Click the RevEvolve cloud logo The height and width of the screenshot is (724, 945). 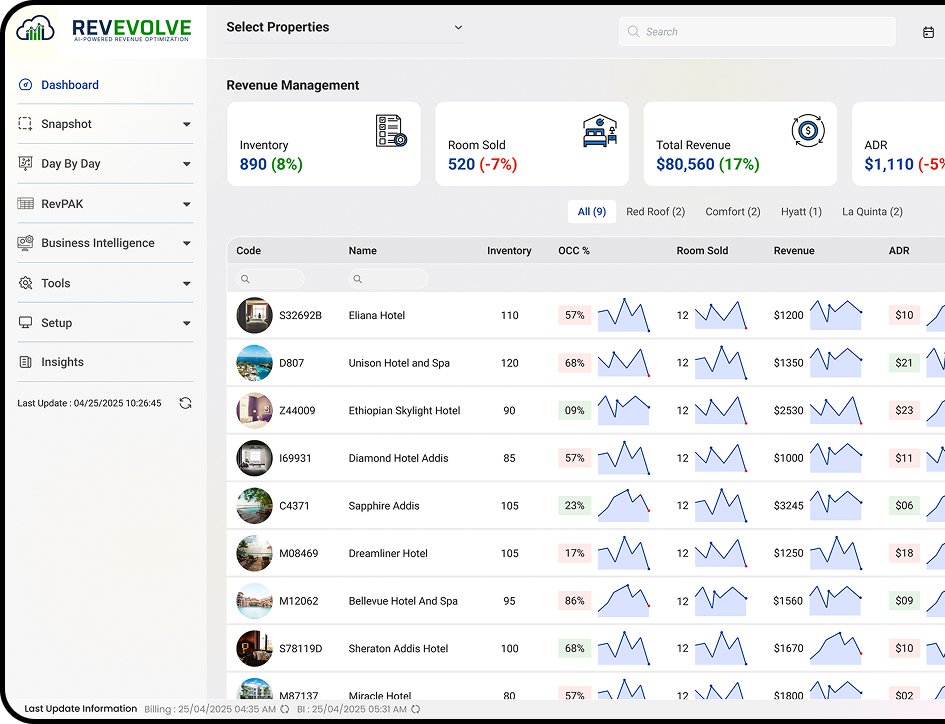coord(36,28)
